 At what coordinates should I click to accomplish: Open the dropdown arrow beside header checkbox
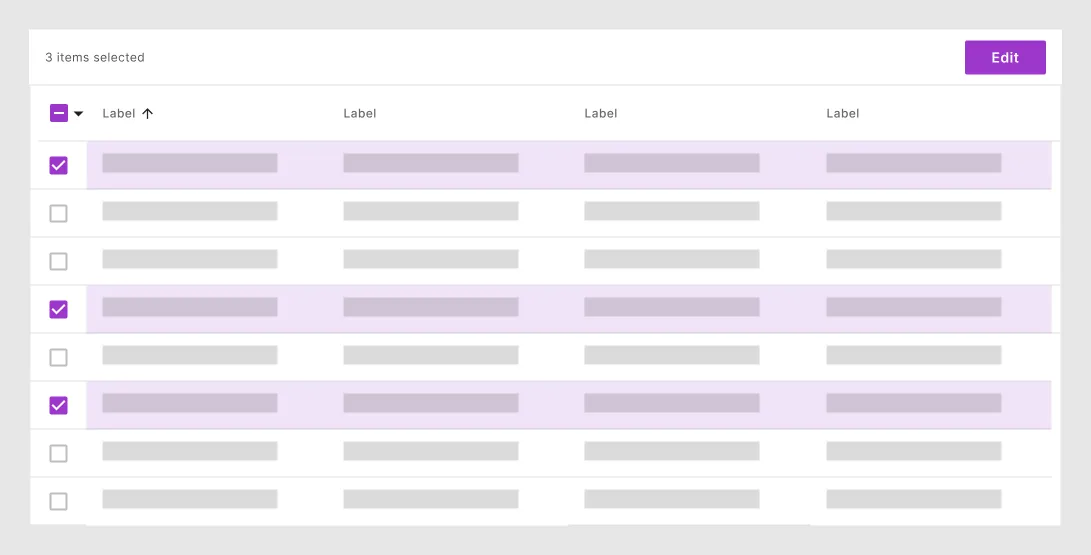[x=79, y=114]
